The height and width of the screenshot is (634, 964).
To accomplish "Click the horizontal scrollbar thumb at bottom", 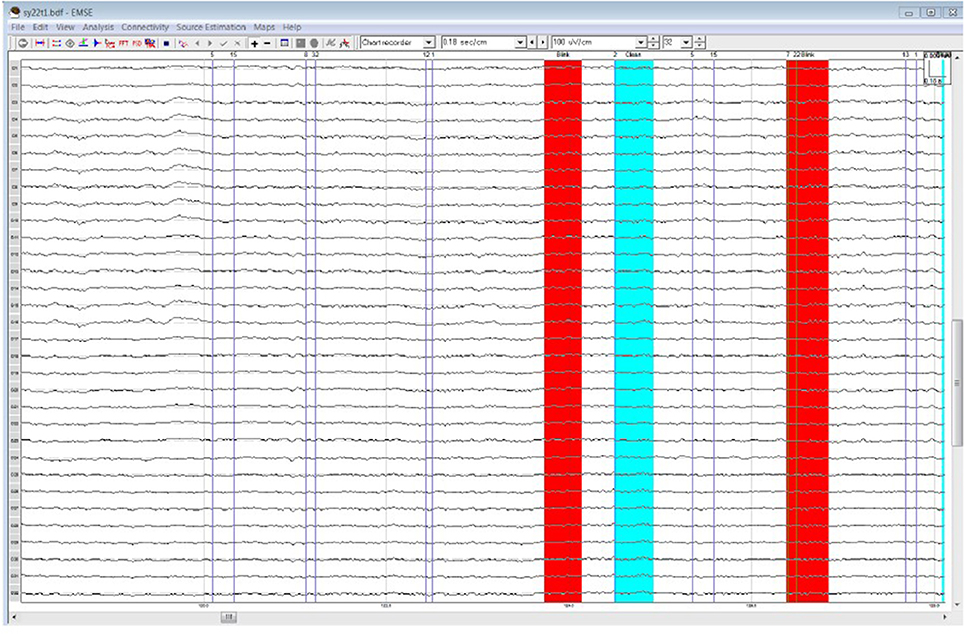I will (x=229, y=617).
